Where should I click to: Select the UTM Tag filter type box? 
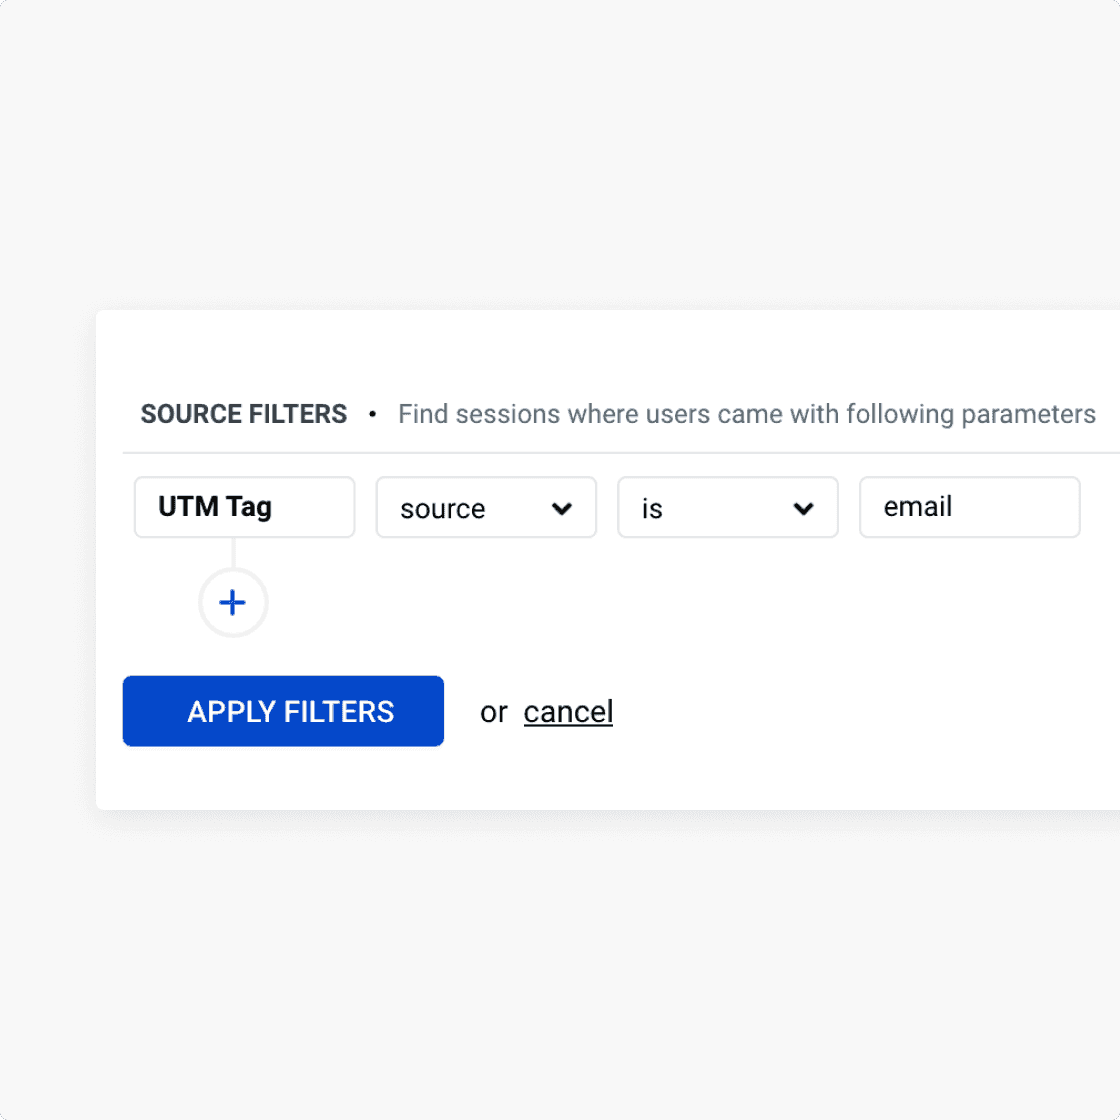pyautogui.click(x=244, y=507)
